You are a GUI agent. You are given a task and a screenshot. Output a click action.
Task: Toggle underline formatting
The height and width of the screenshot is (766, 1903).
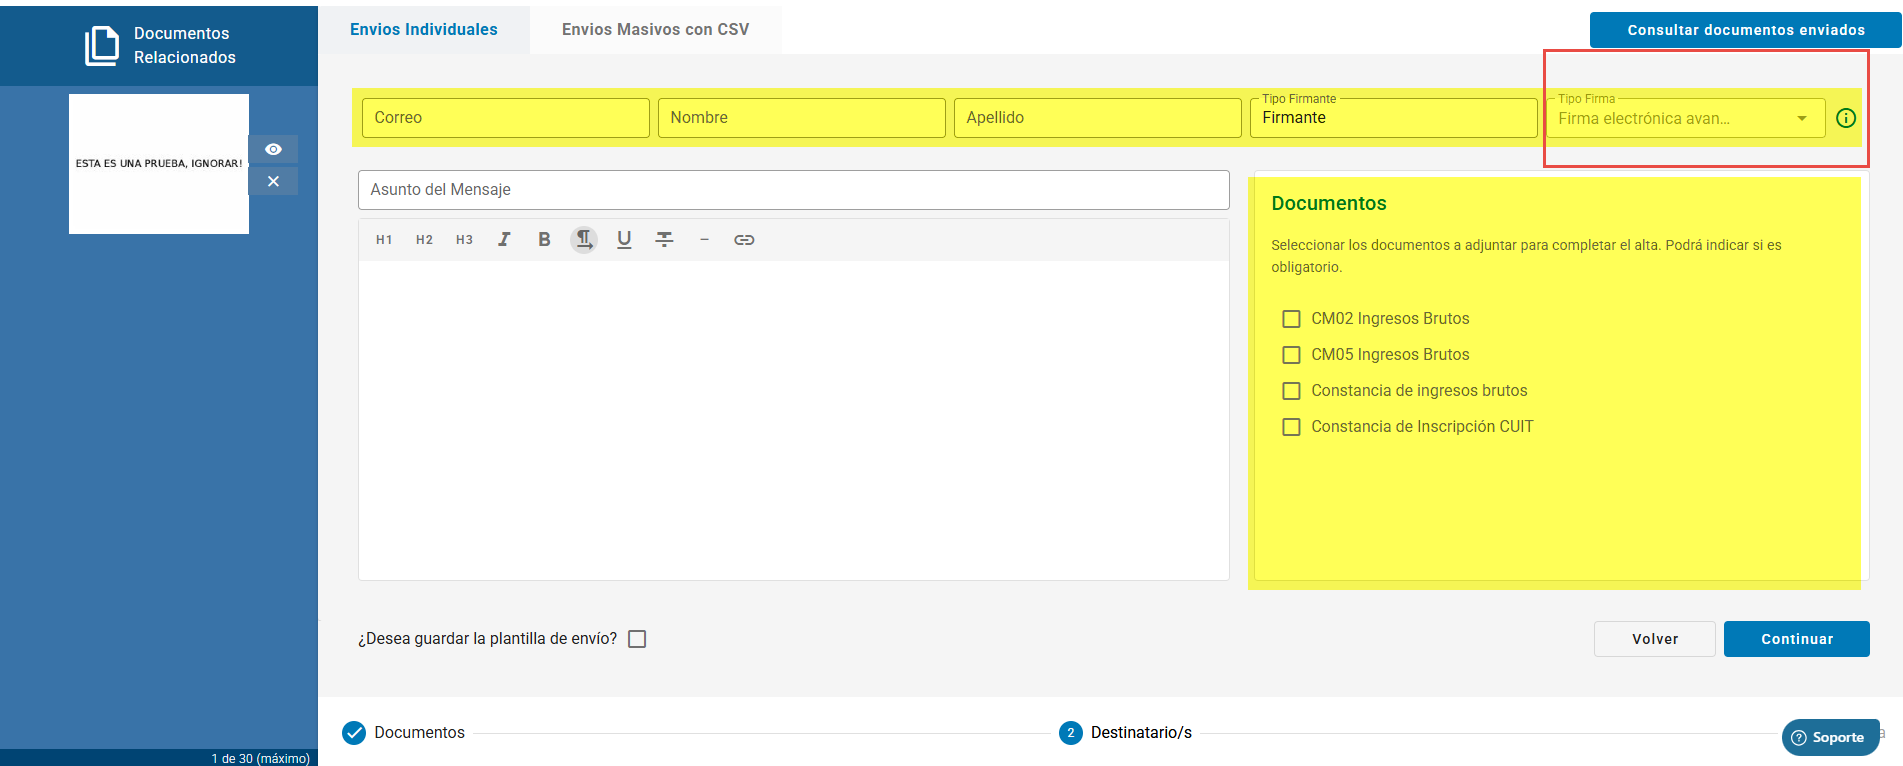pyautogui.click(x=624, y=240)
